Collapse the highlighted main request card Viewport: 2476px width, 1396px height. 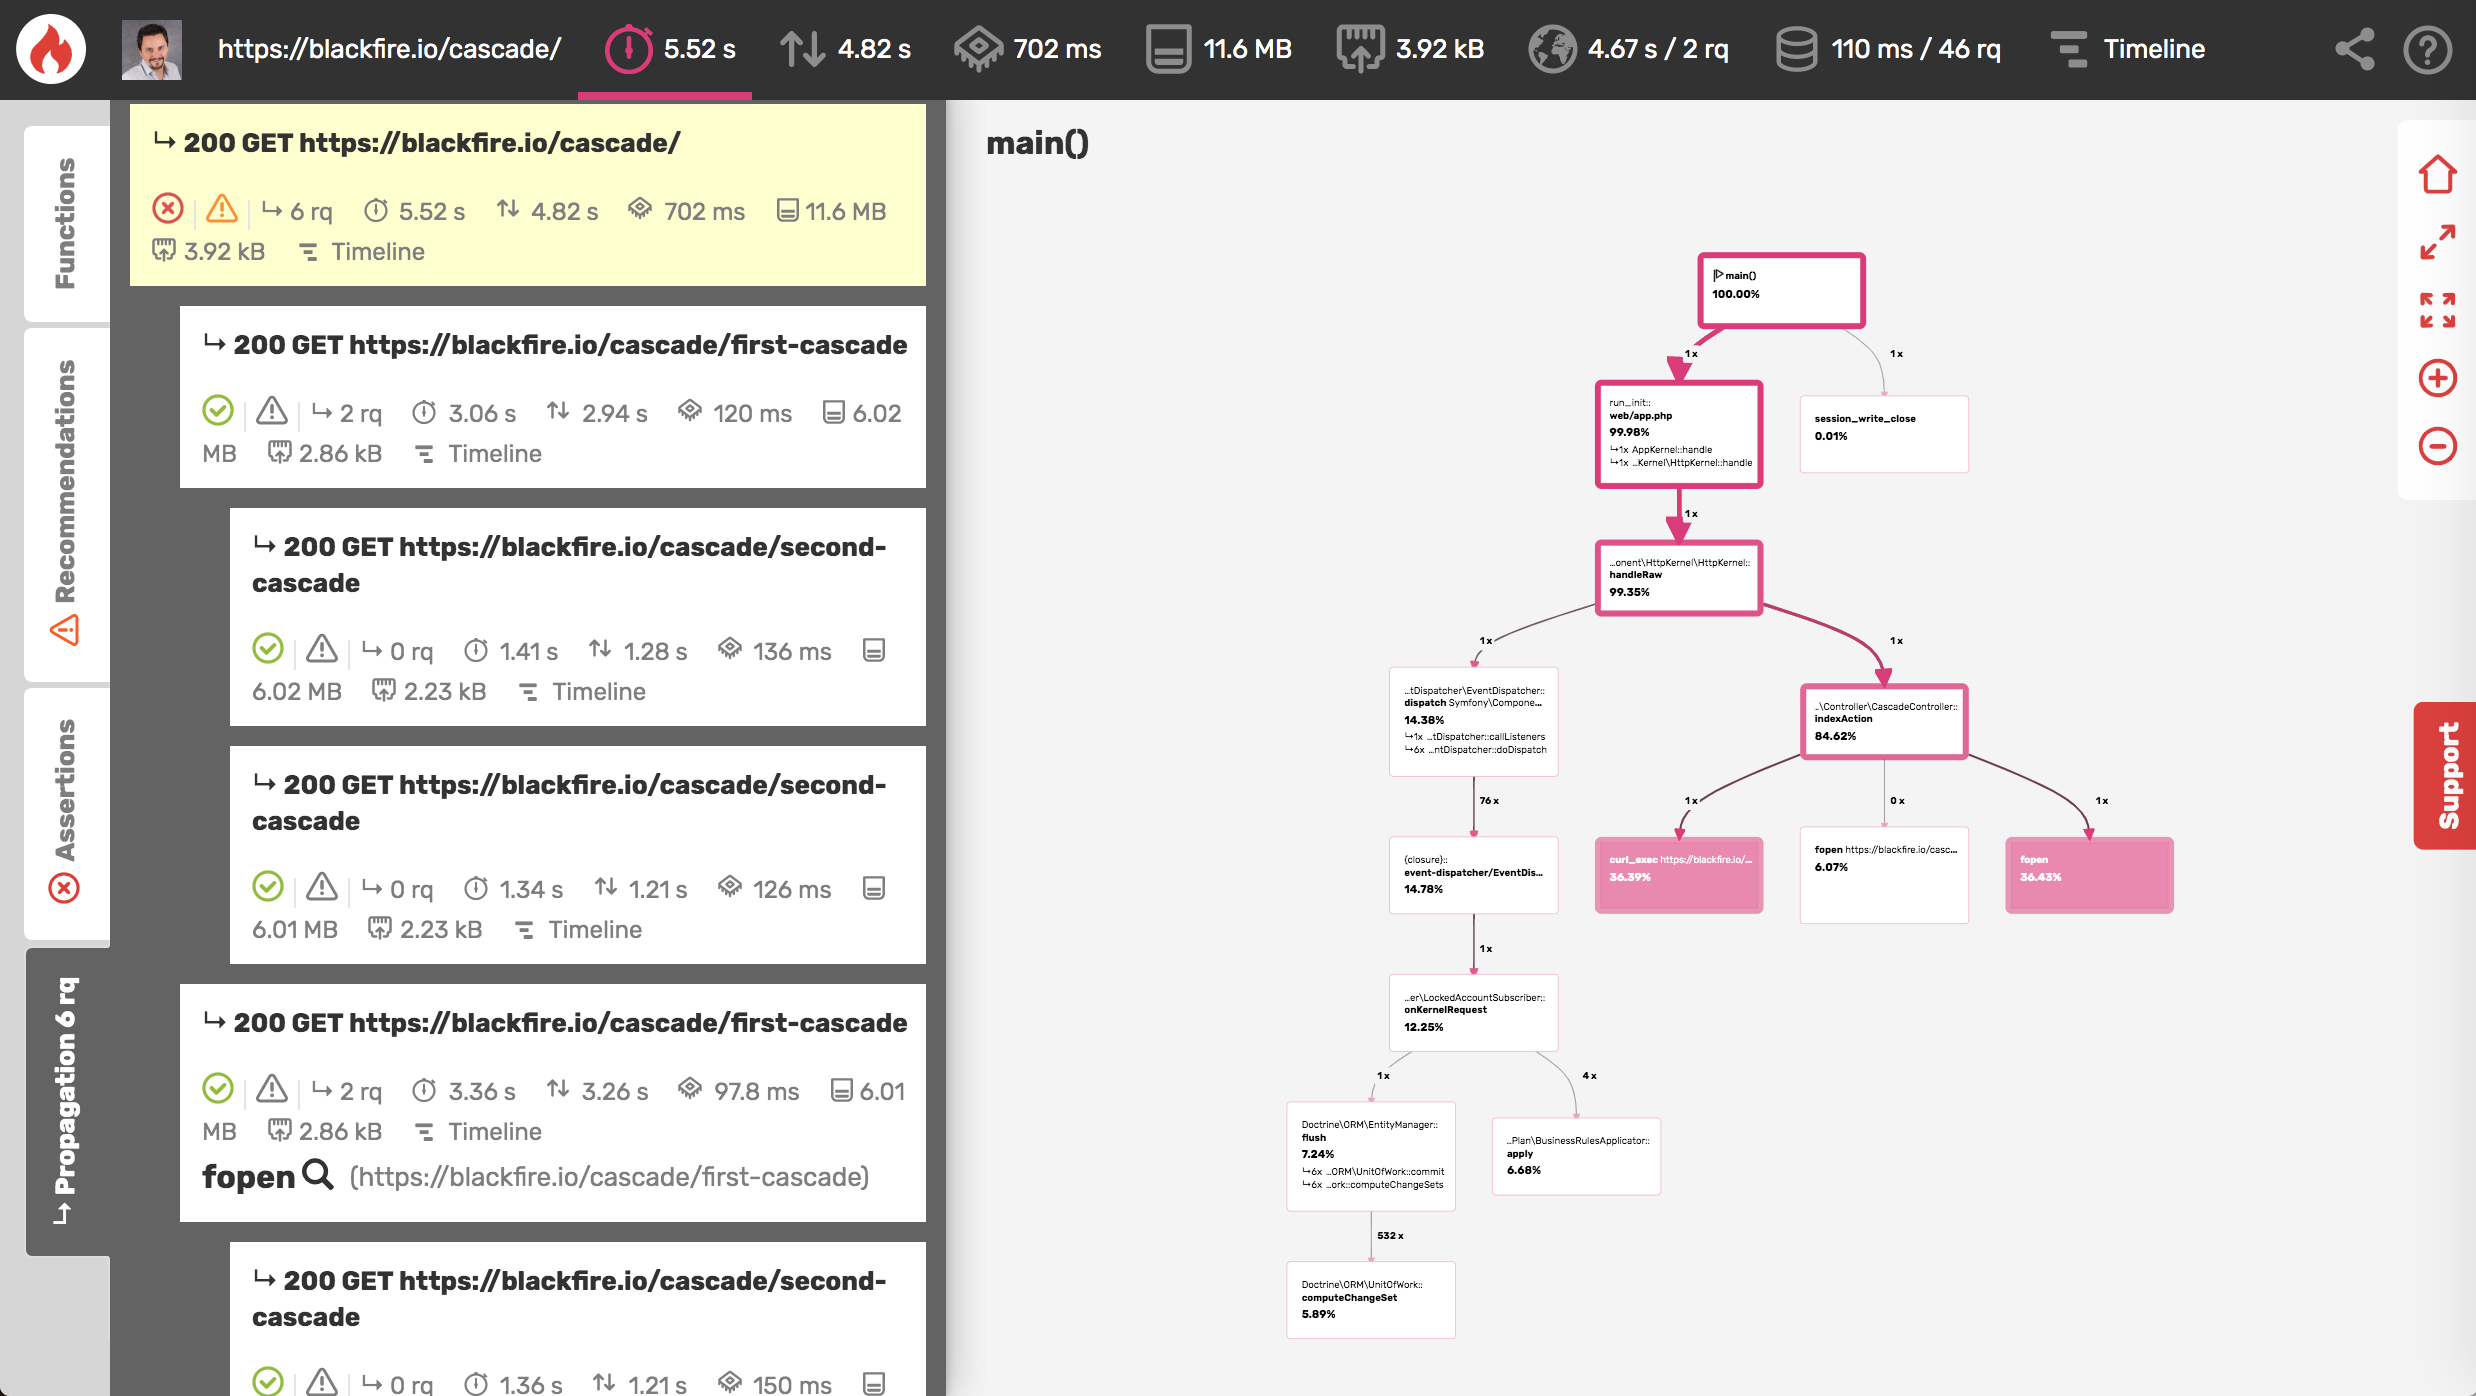tap(430, 143)
